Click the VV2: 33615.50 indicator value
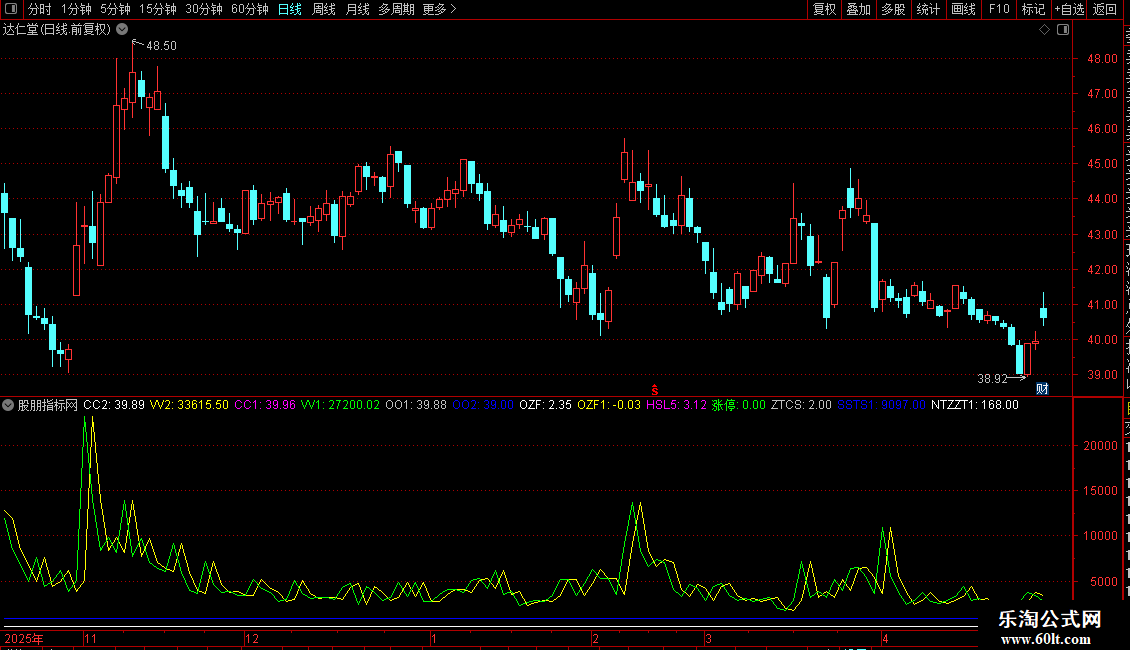This screenshot has width=1130, height=650. [189, 405]
